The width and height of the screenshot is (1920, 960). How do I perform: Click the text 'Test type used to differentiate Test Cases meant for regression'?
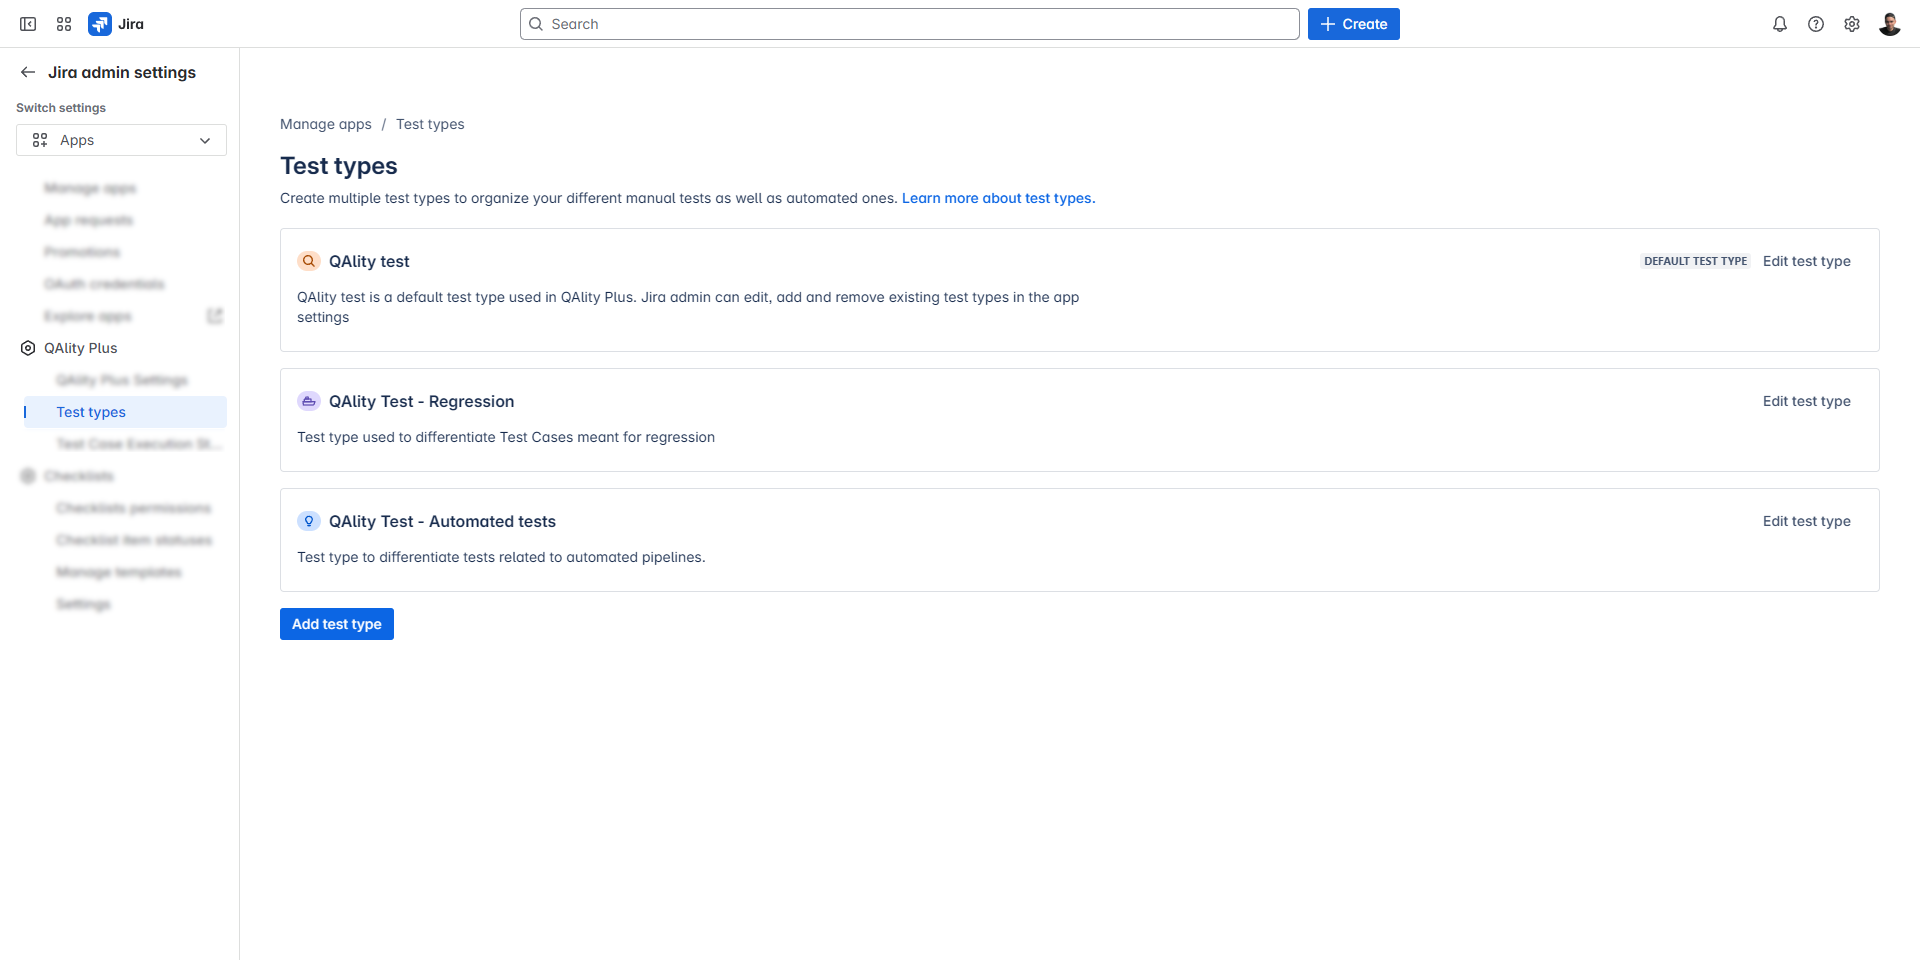pyautogui.click(x=506, y=437)
